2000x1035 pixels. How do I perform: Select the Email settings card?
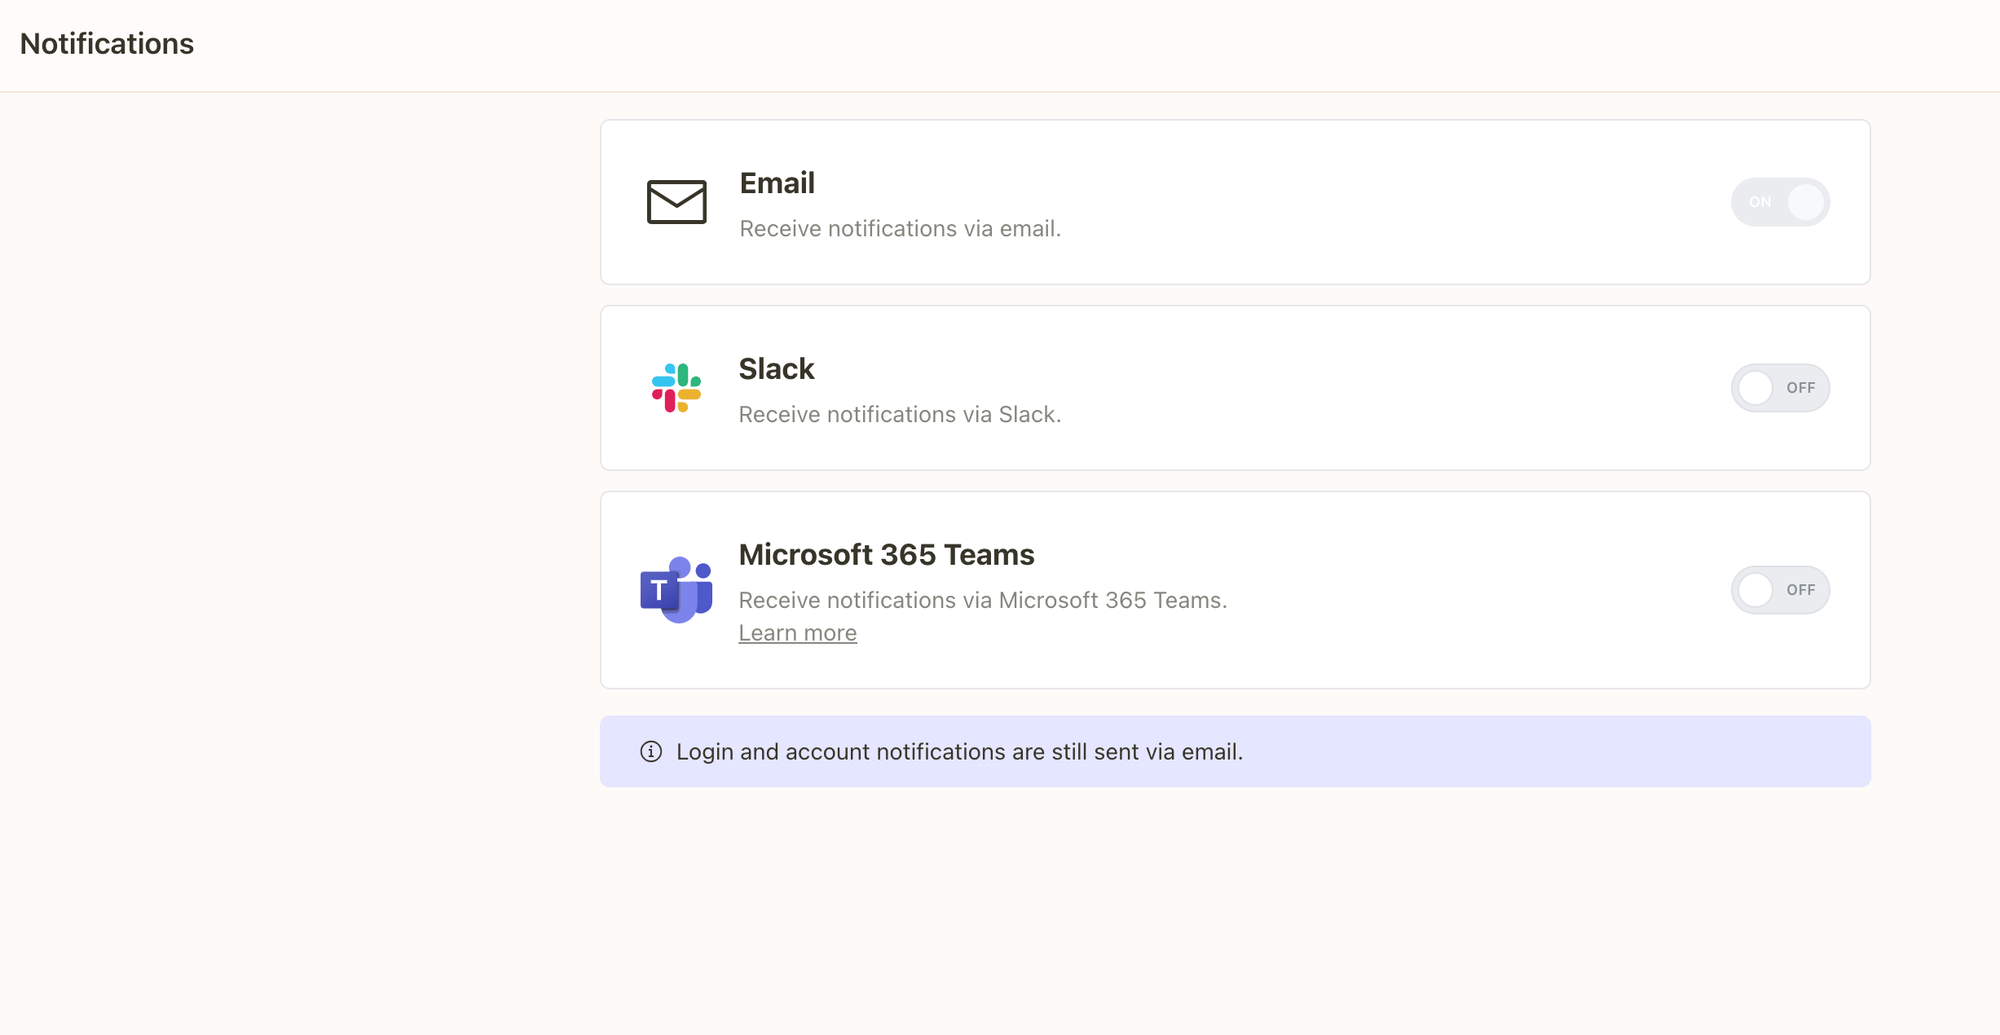(x=1234, y=202)
